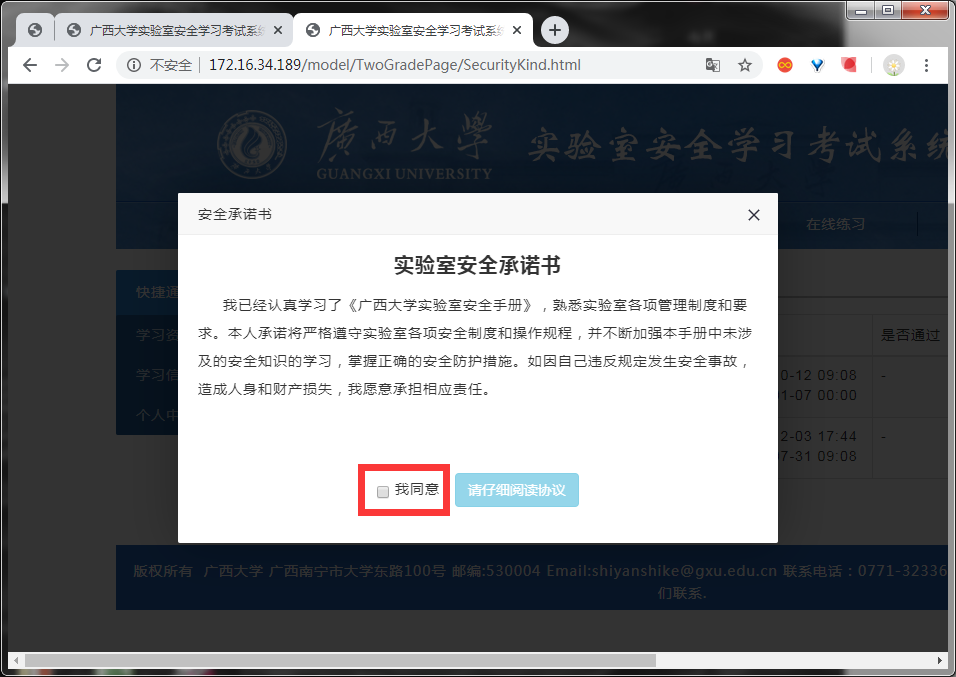956x677 pixels.
Task: Click the horizontal scrollbar right arrow
Action: click(x=940, y=661)
